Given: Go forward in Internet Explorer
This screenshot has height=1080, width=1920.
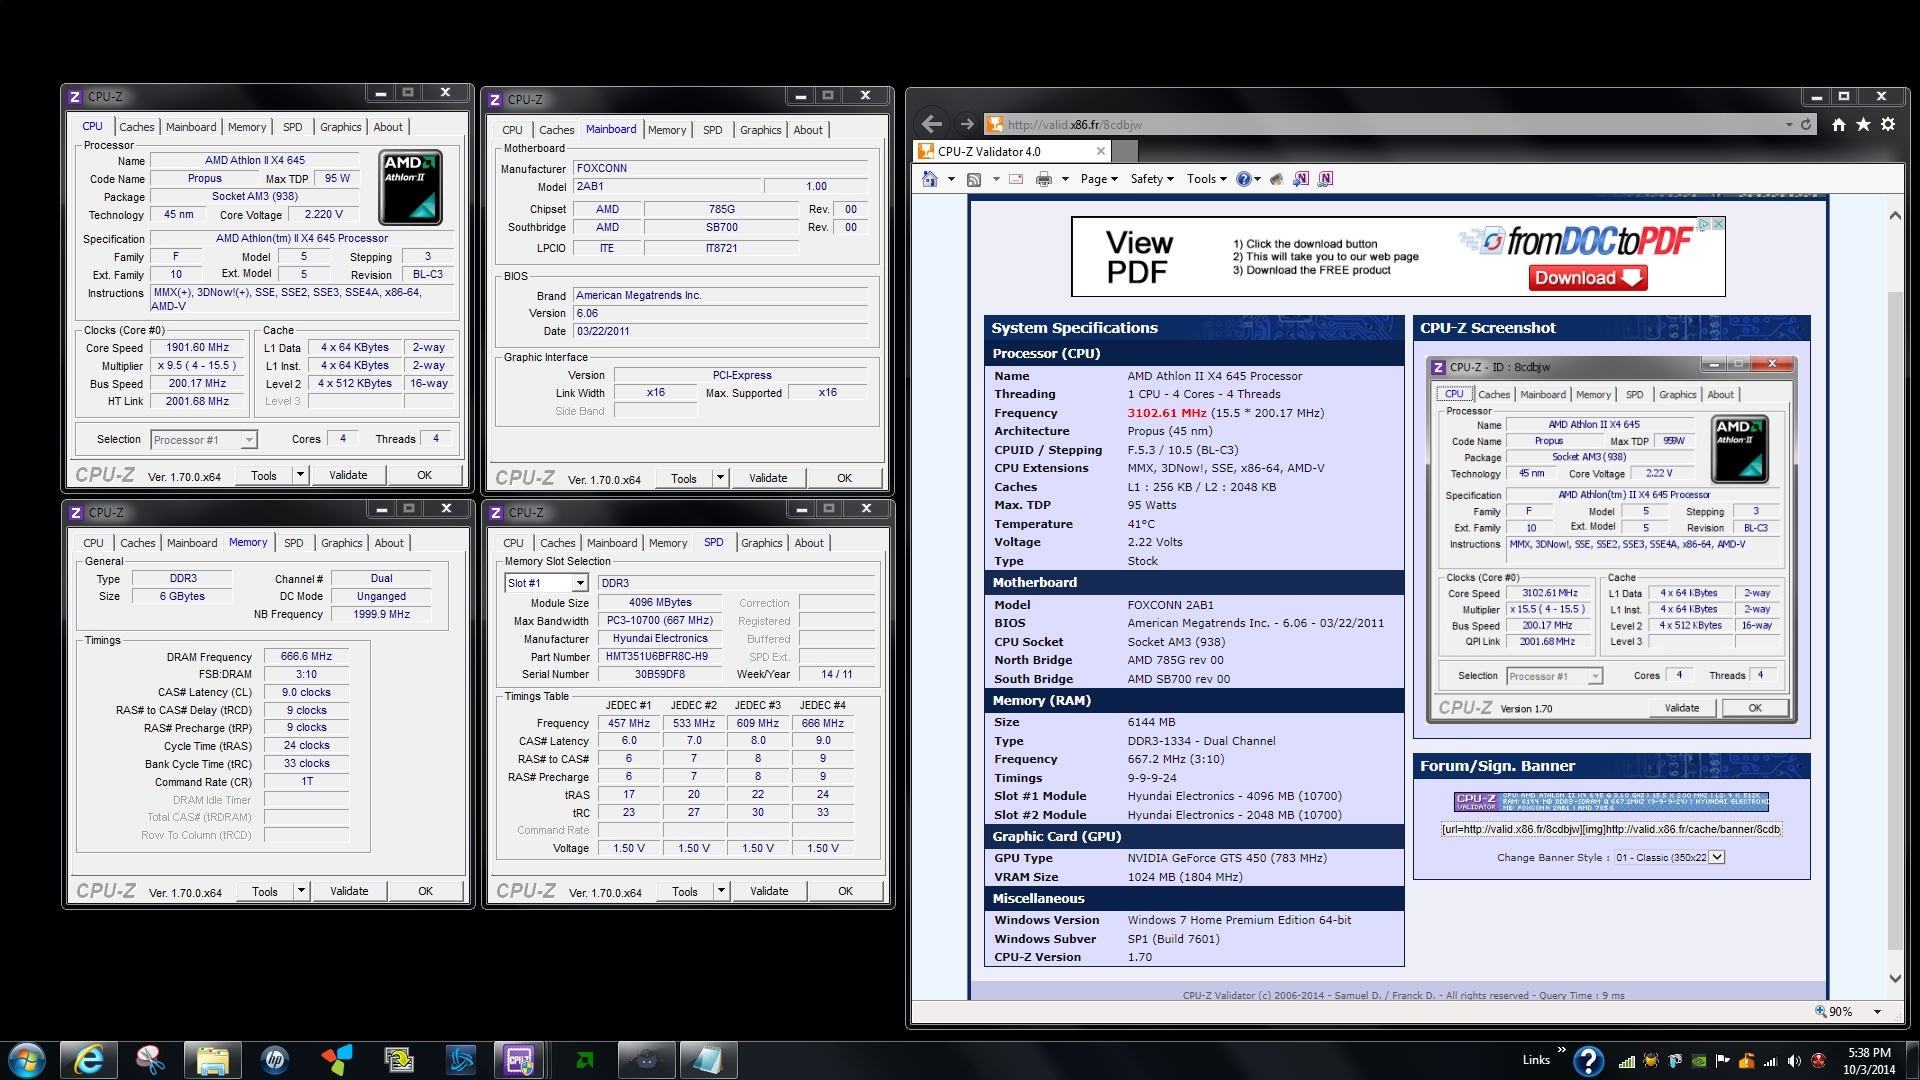Looking at the screenshot, I should (x=966, y=124).
